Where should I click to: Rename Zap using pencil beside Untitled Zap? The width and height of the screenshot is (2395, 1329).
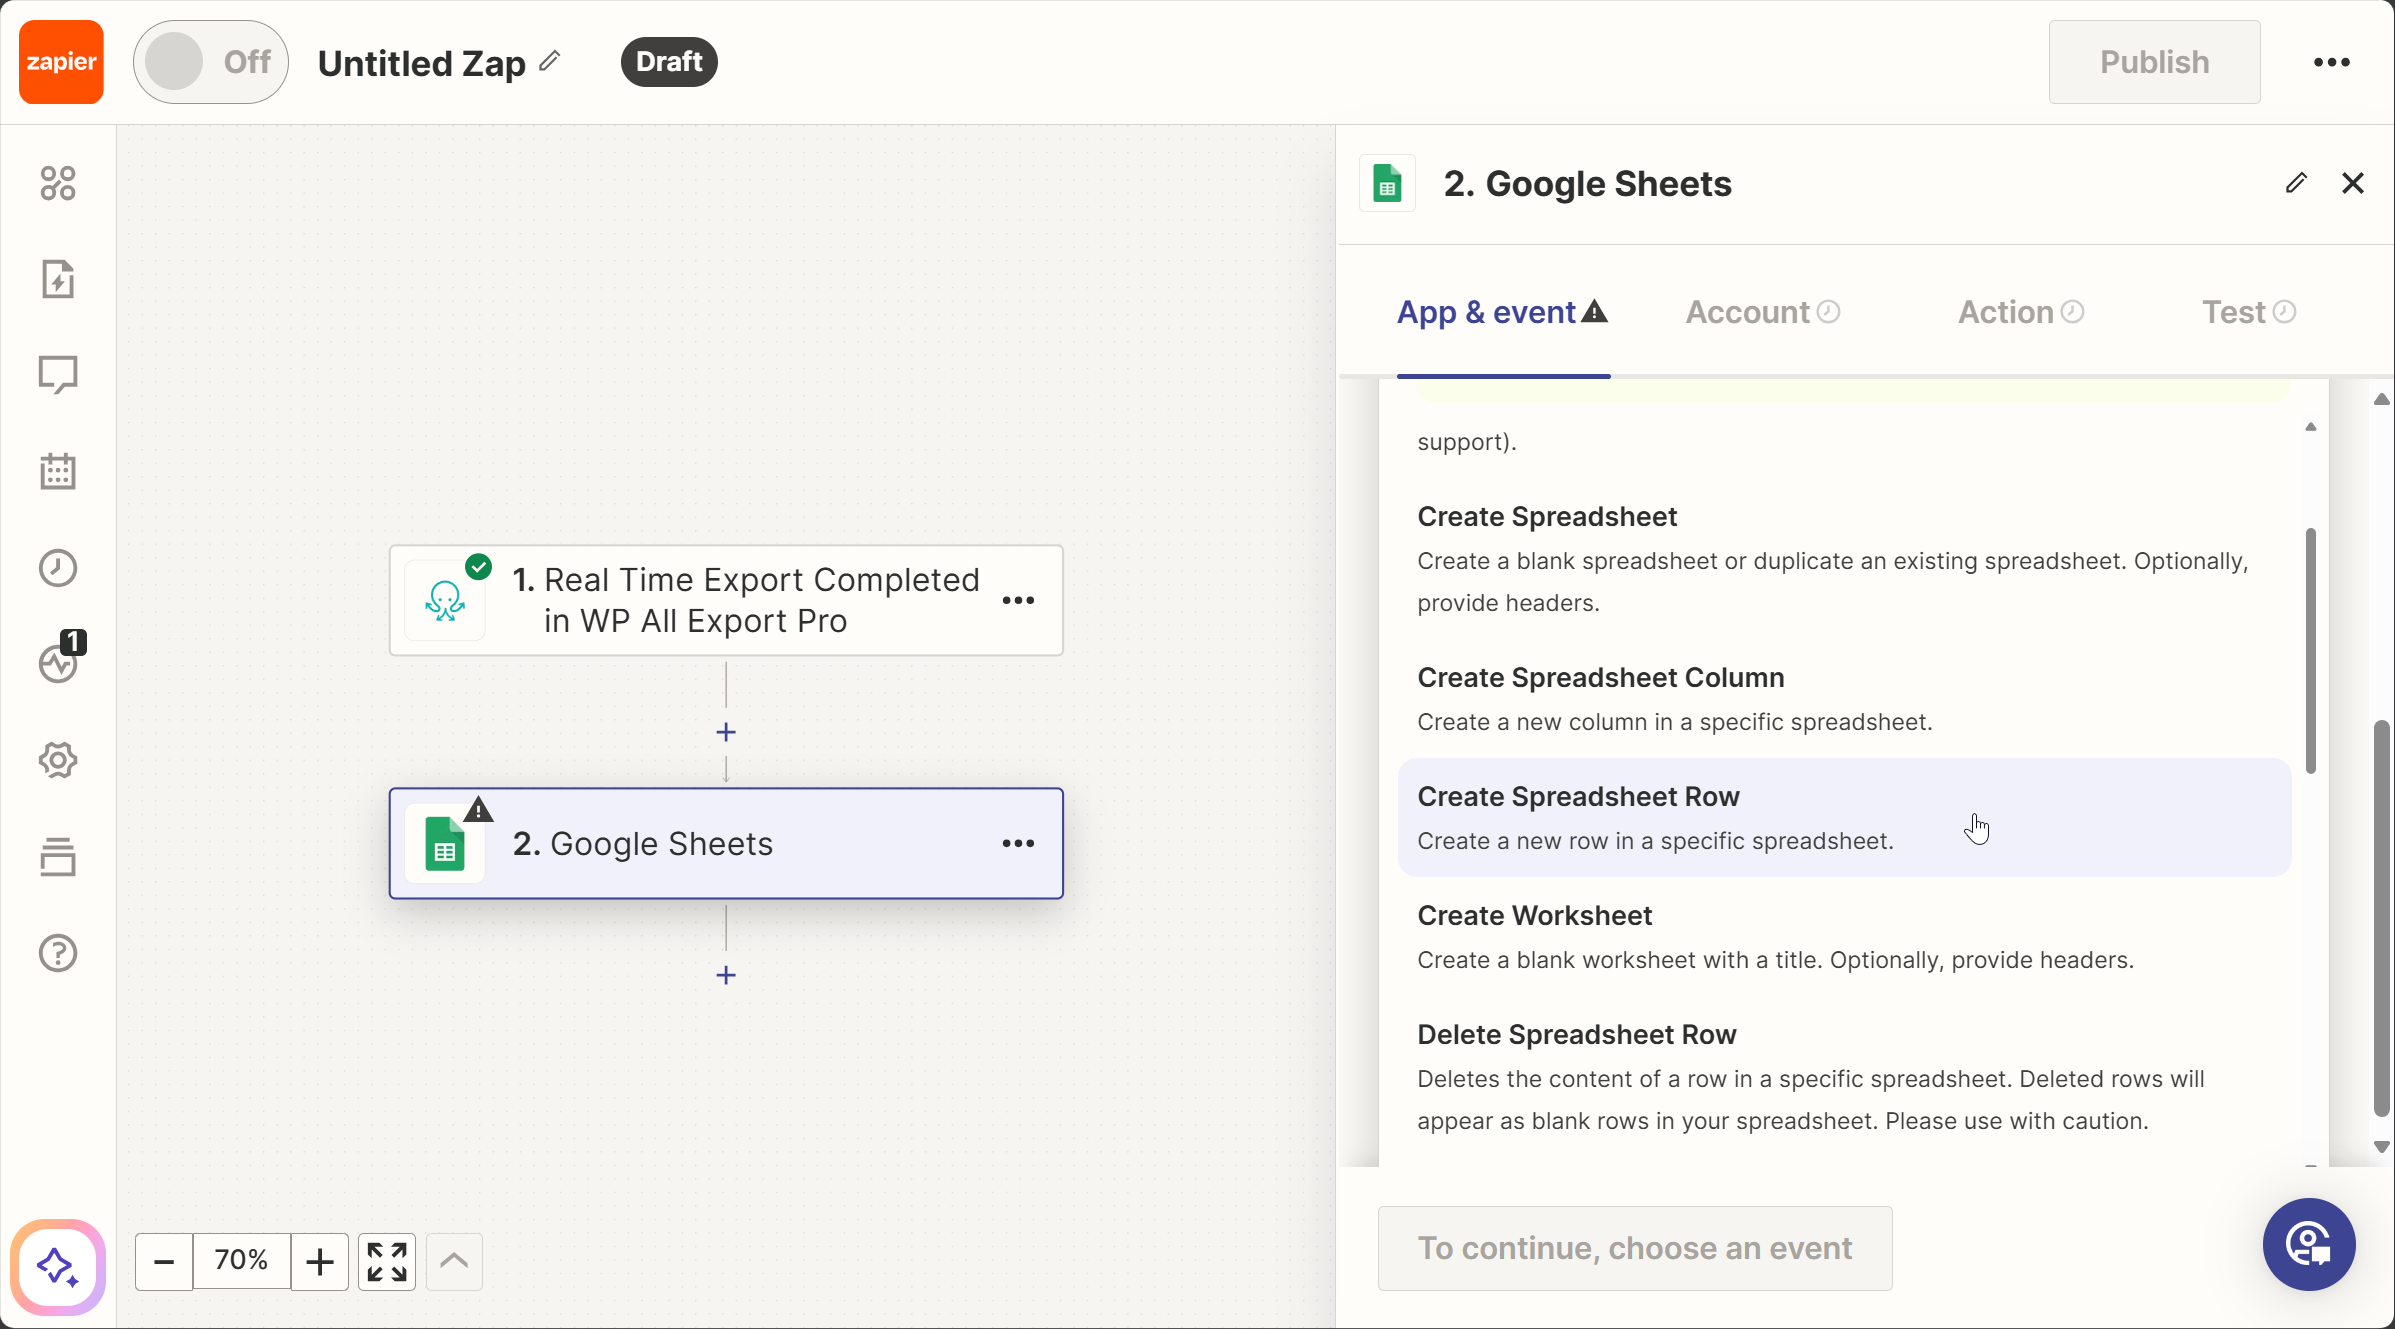coord(549,61)
